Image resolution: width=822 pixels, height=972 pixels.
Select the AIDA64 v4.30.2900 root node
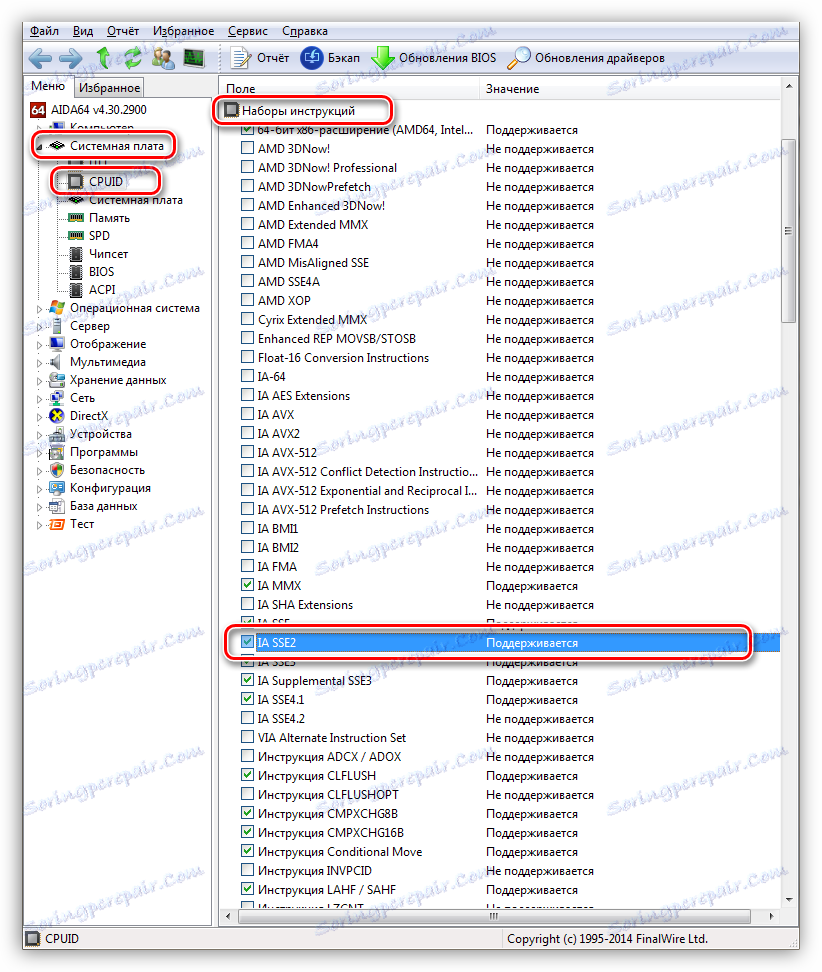pyautogui.click(x=89, y=110)
